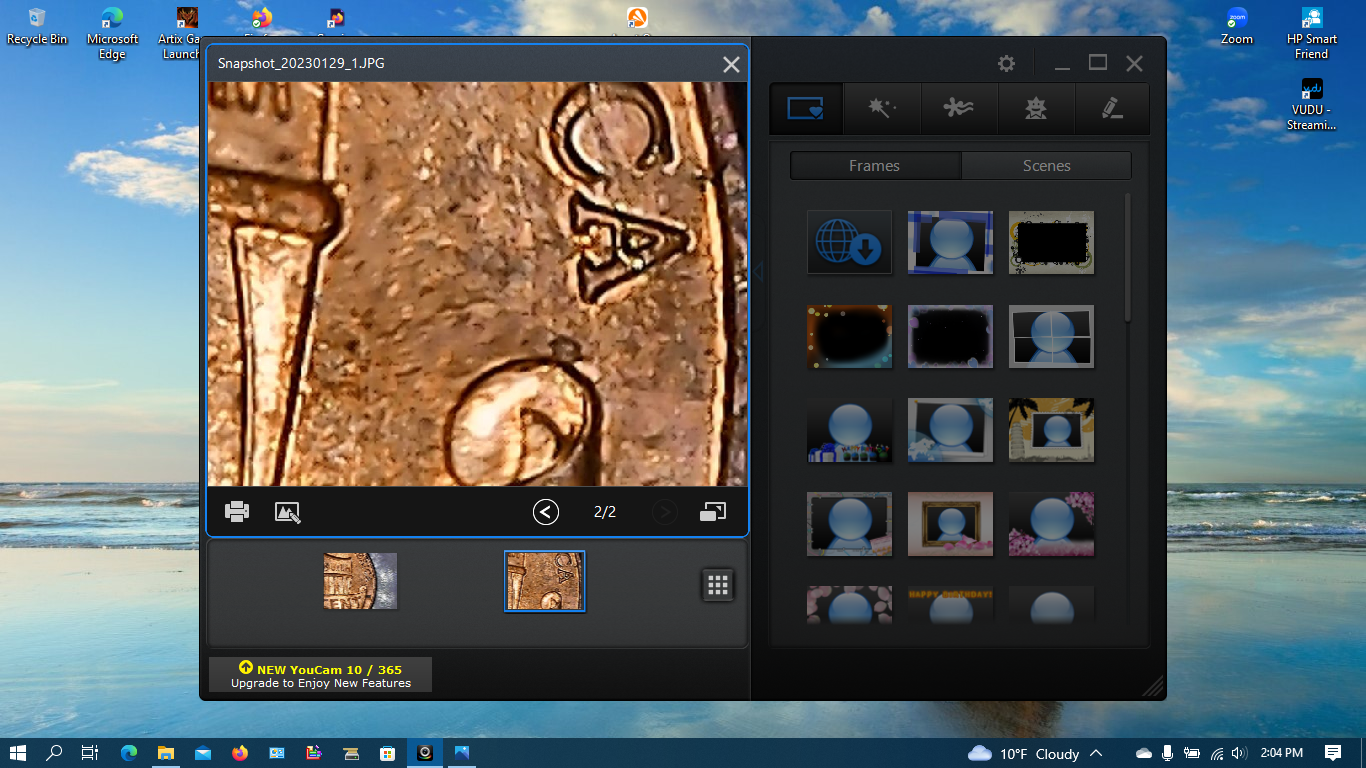
Task: Collapse the effects panel with side arrow
Action: (758, 272)
